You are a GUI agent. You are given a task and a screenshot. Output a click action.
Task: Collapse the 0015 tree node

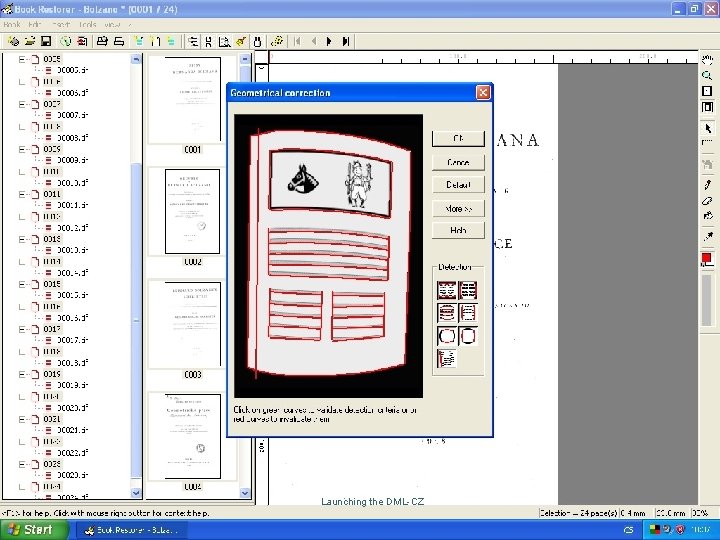point(21,284)
